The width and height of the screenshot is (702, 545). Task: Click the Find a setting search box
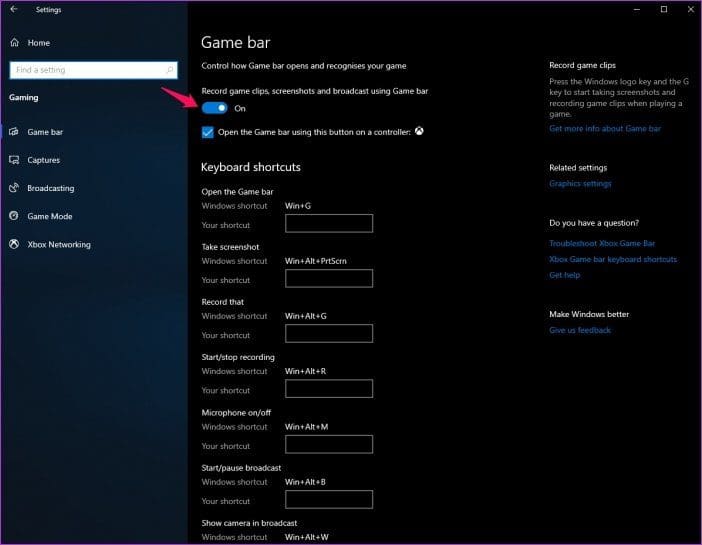(x=93, y=70)
